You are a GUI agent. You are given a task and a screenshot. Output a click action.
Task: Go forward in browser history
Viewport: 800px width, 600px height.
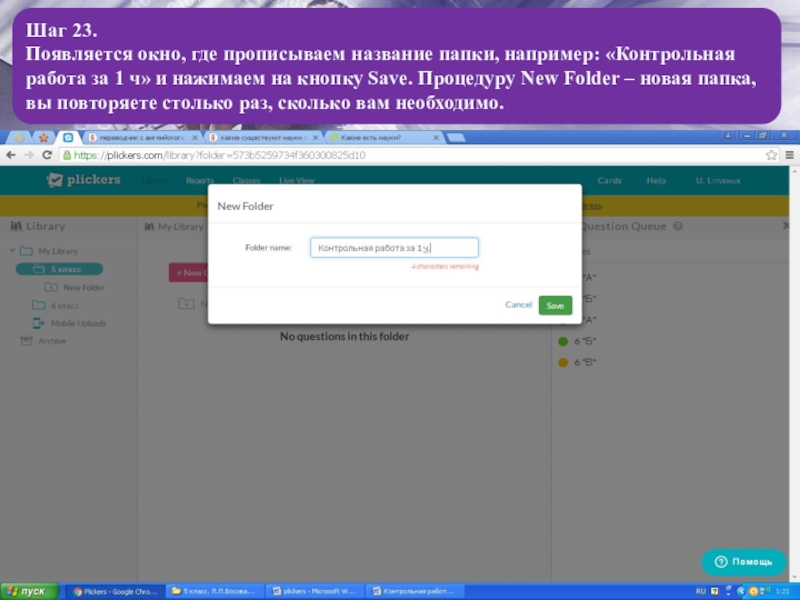pyautogui.click(x=29, y=155)
